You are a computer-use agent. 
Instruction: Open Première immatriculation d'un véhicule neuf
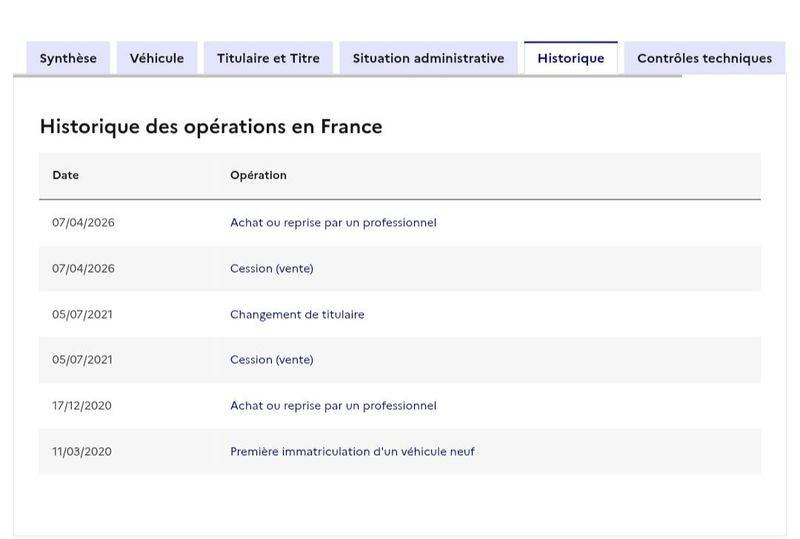point(352,452)
